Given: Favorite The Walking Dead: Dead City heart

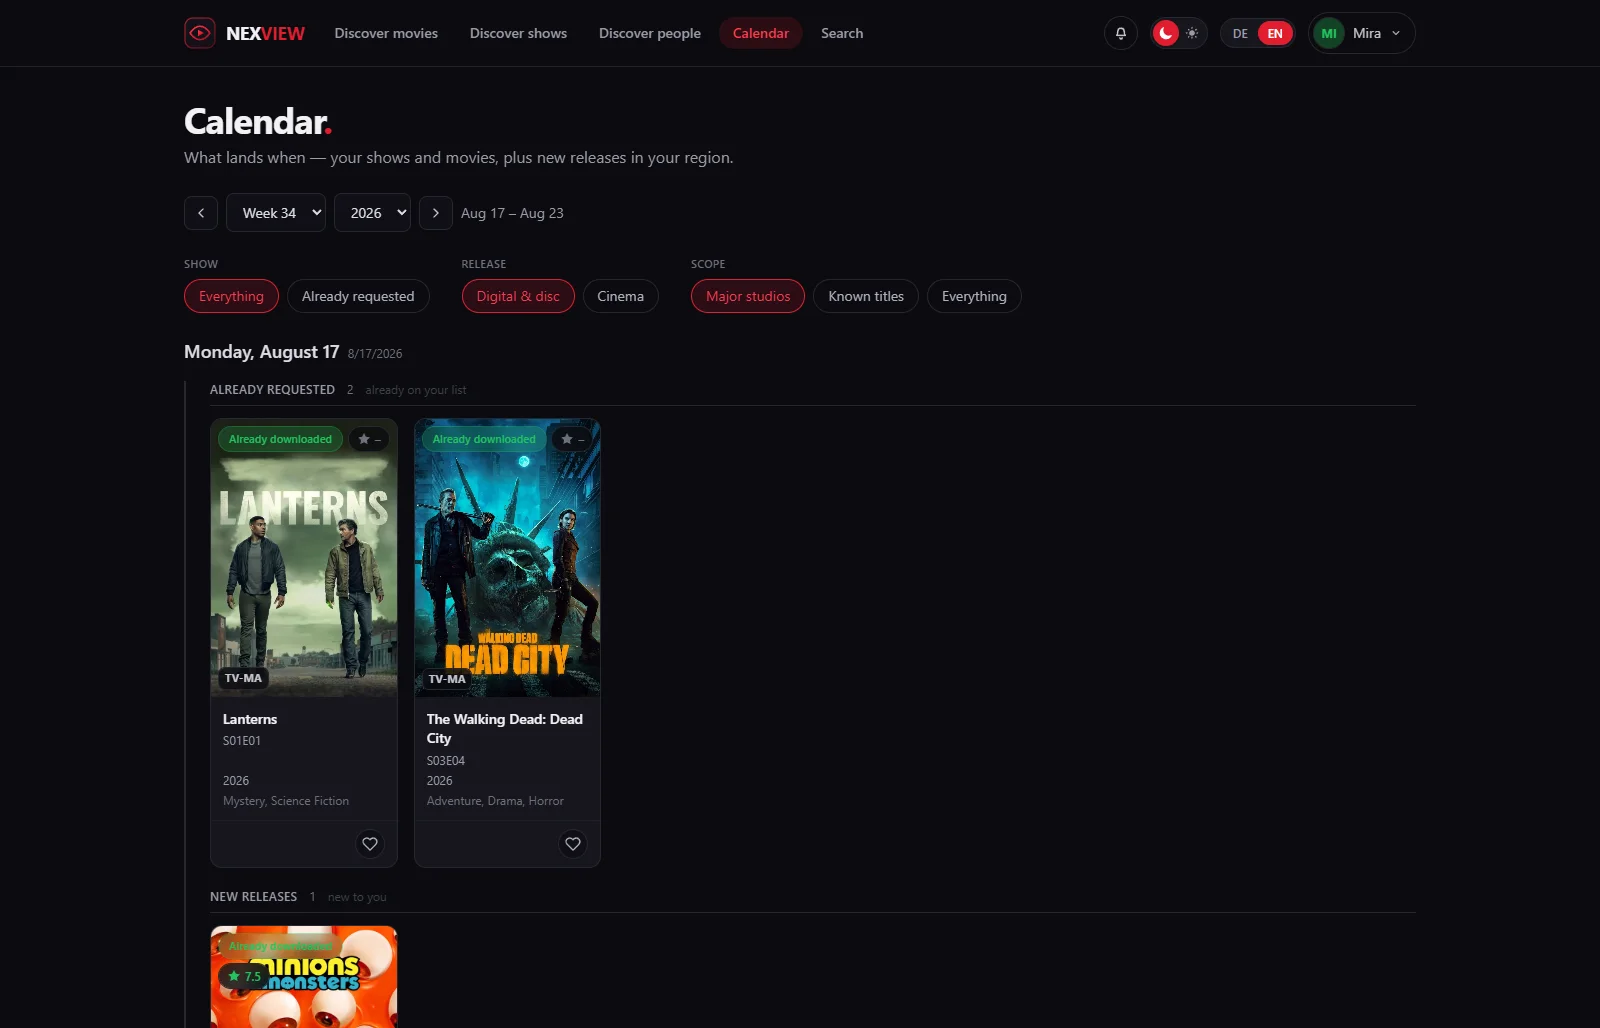Looking at the screenshot, I should (x=573, y=844).
